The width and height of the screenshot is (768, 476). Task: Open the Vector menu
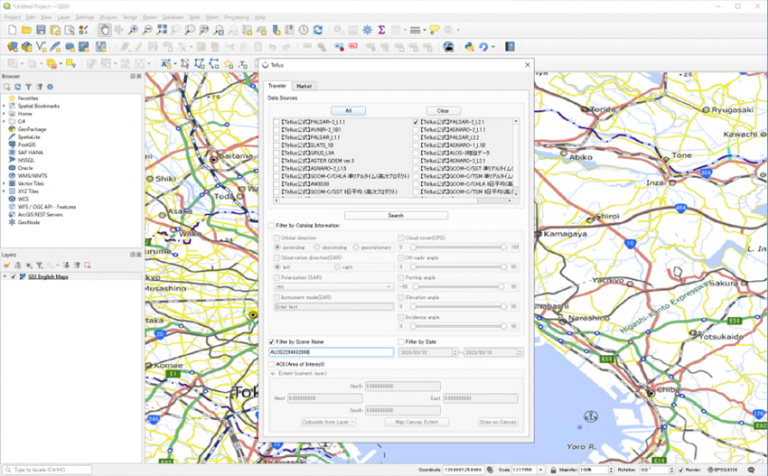coord(130,17)
